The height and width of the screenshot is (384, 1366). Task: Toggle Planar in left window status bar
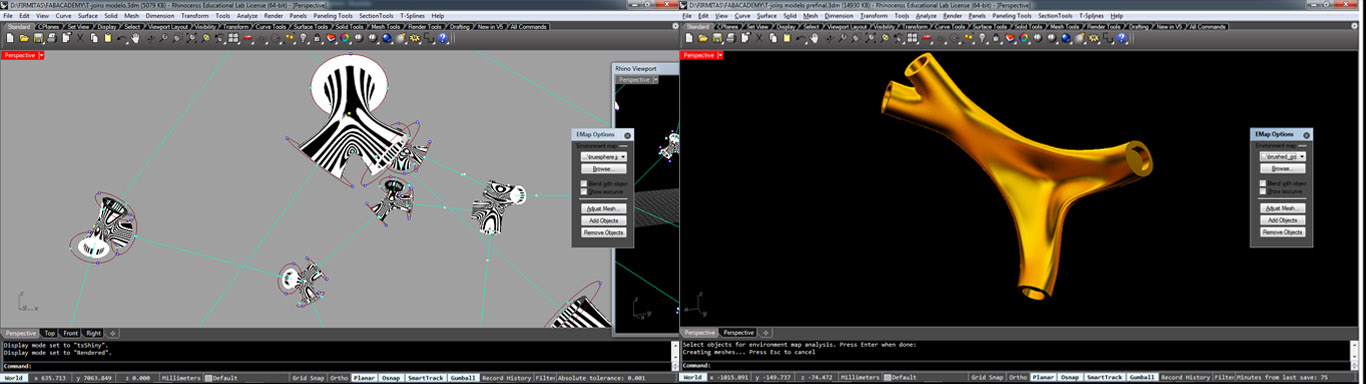[364, 378]
